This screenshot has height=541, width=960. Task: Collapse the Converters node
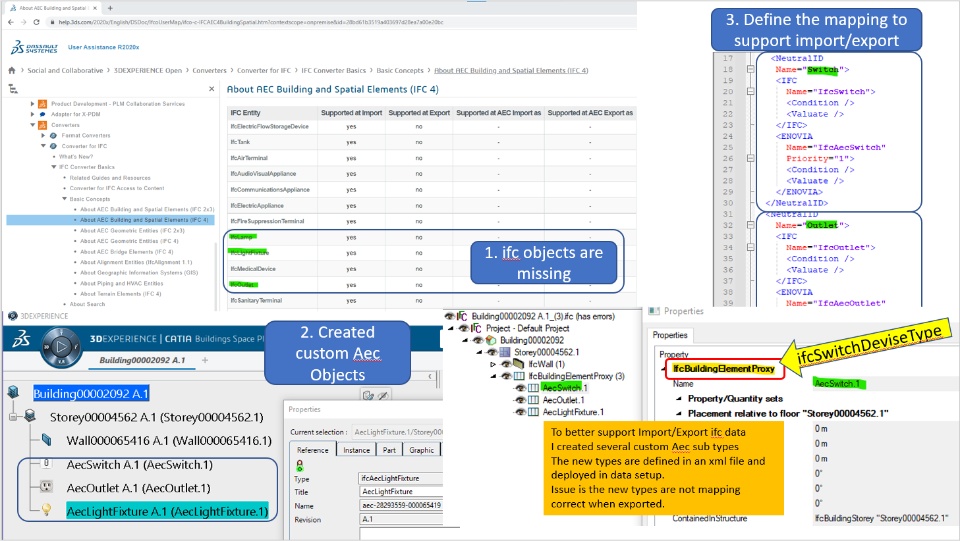click(32, 125)
